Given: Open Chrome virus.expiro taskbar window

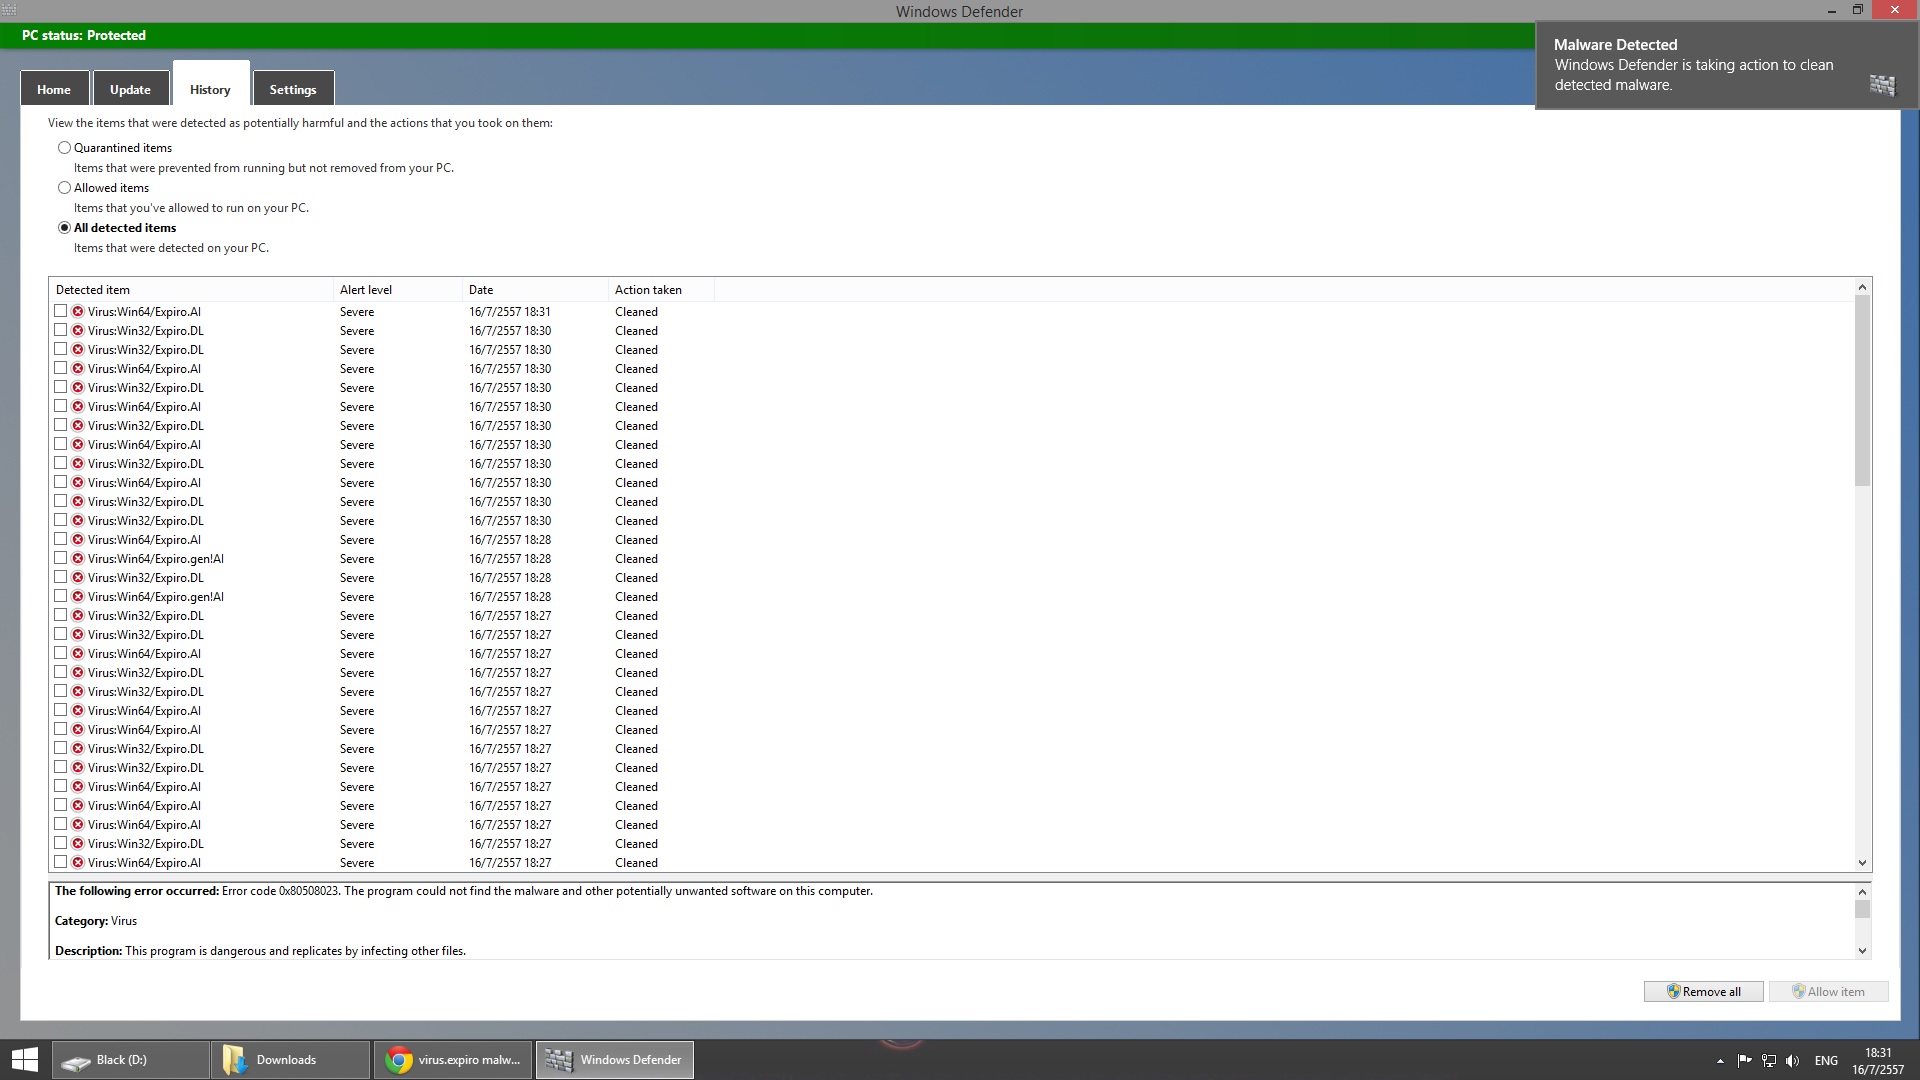Looking at the screenshot, I should (x=454, y=1060).
